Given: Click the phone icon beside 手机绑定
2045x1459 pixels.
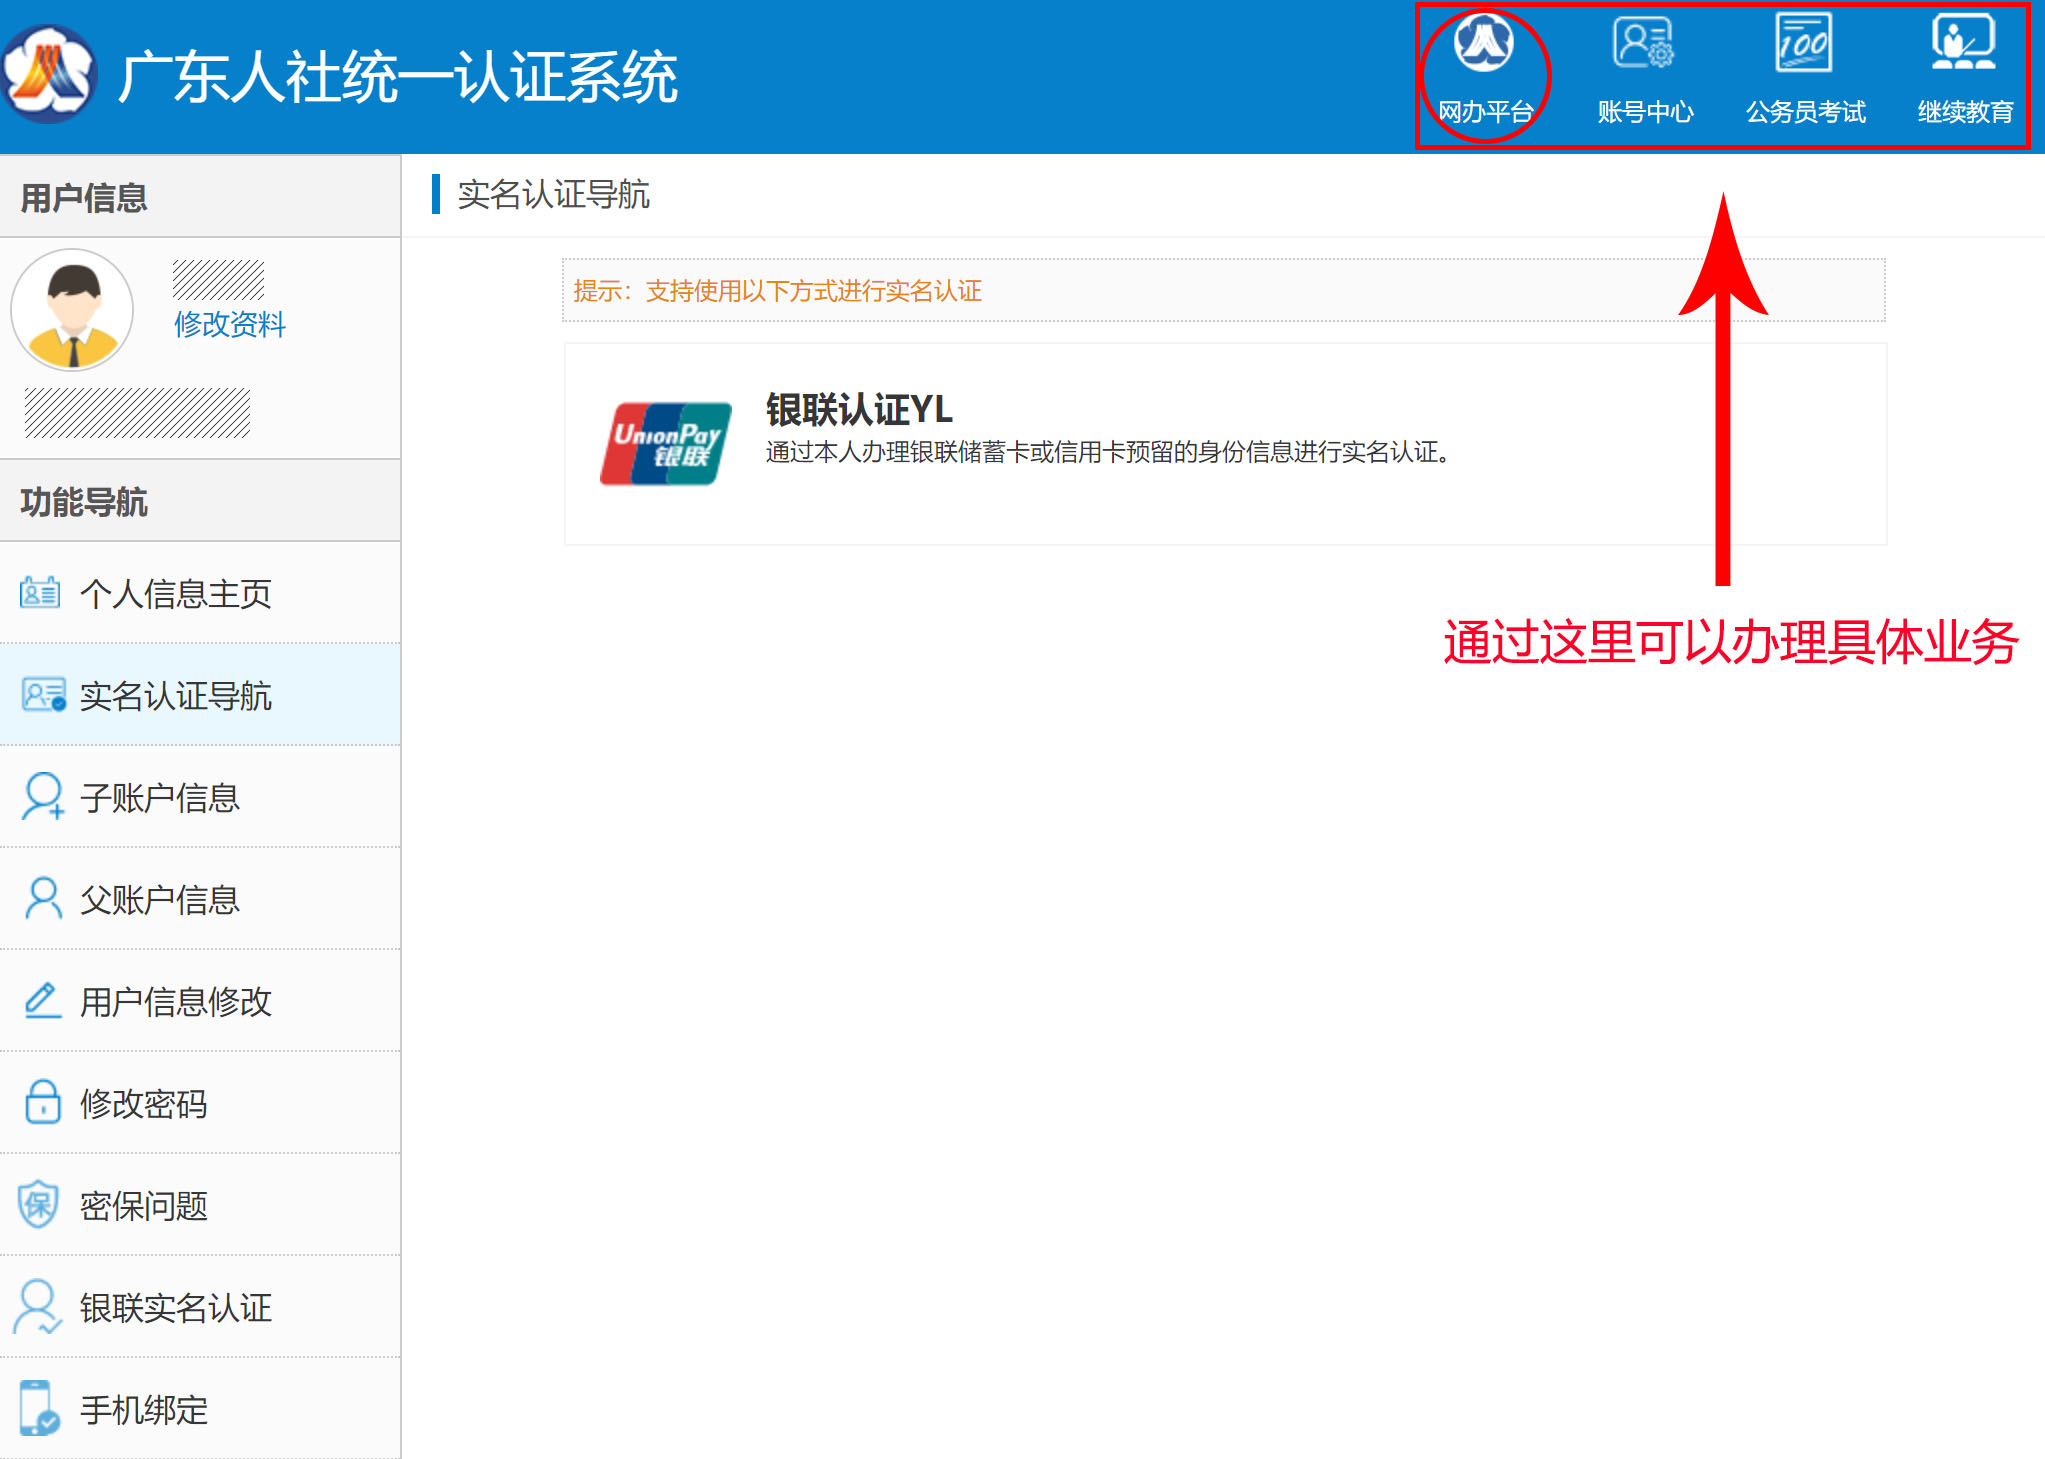Looking at the screenshot, I should coord(38,1409).
